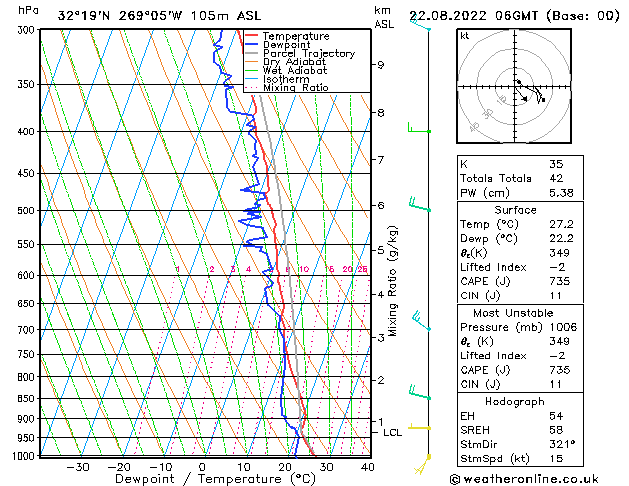Click the 'km ASL' axis label

[383, 17]
